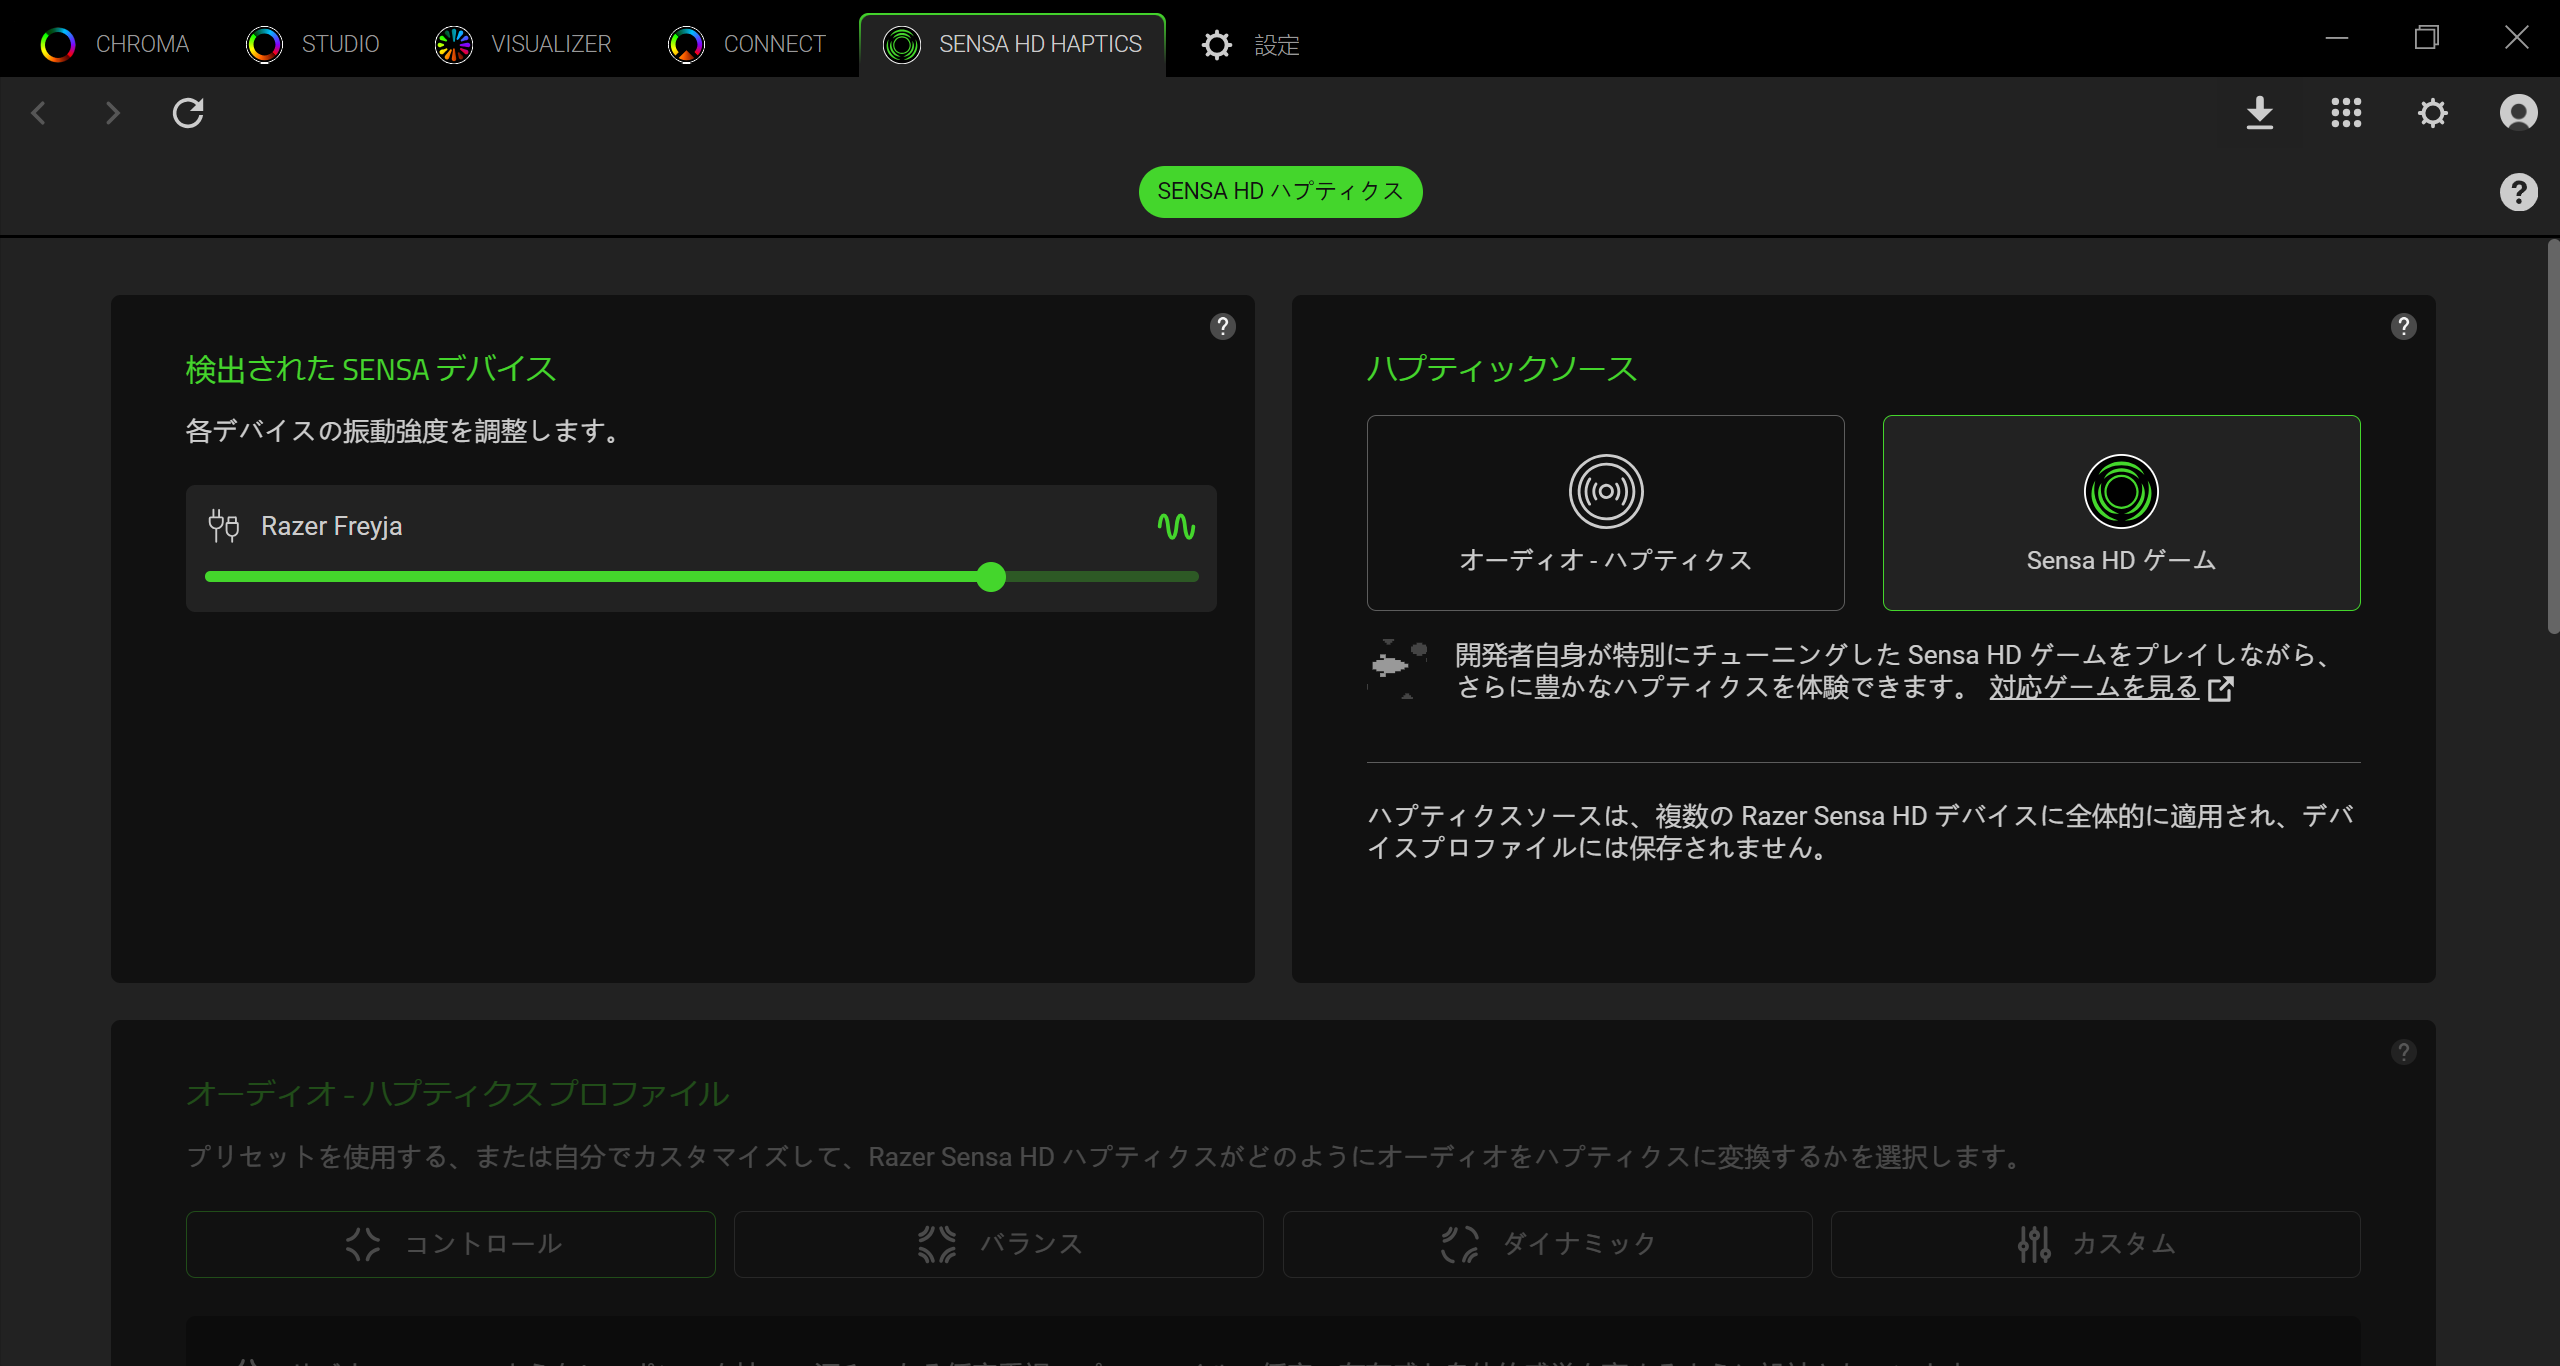Close the application window
The image size is (2560, 1366).
click(2516, 38)
